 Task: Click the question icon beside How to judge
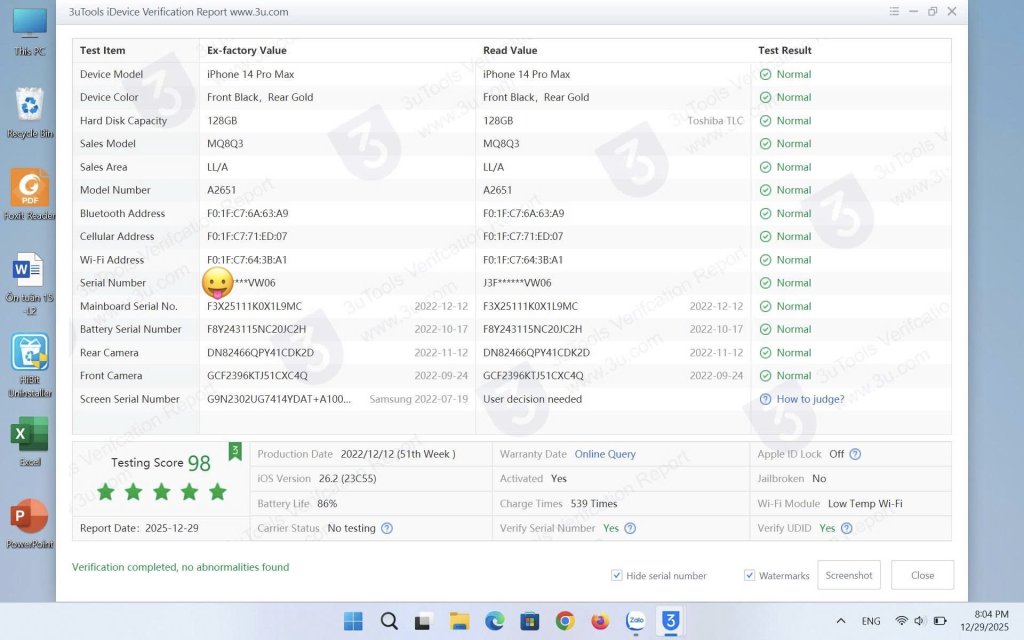[765, 399]
